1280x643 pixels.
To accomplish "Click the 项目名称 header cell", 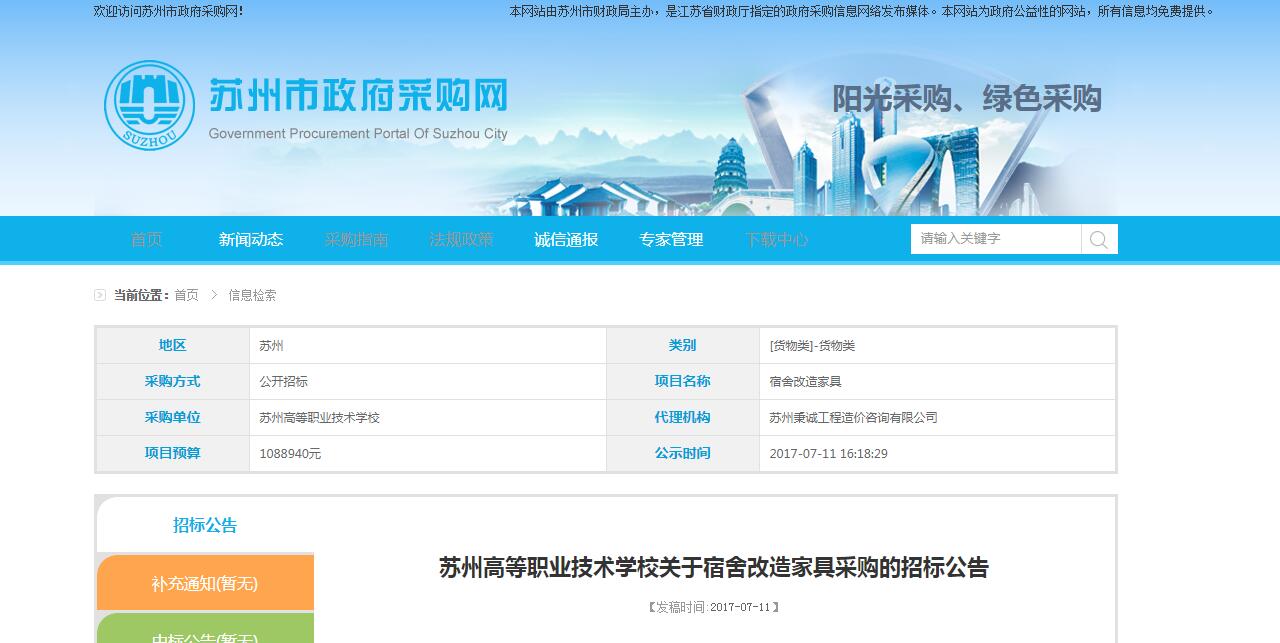I will pyautogui.click(x=682, y=381).
